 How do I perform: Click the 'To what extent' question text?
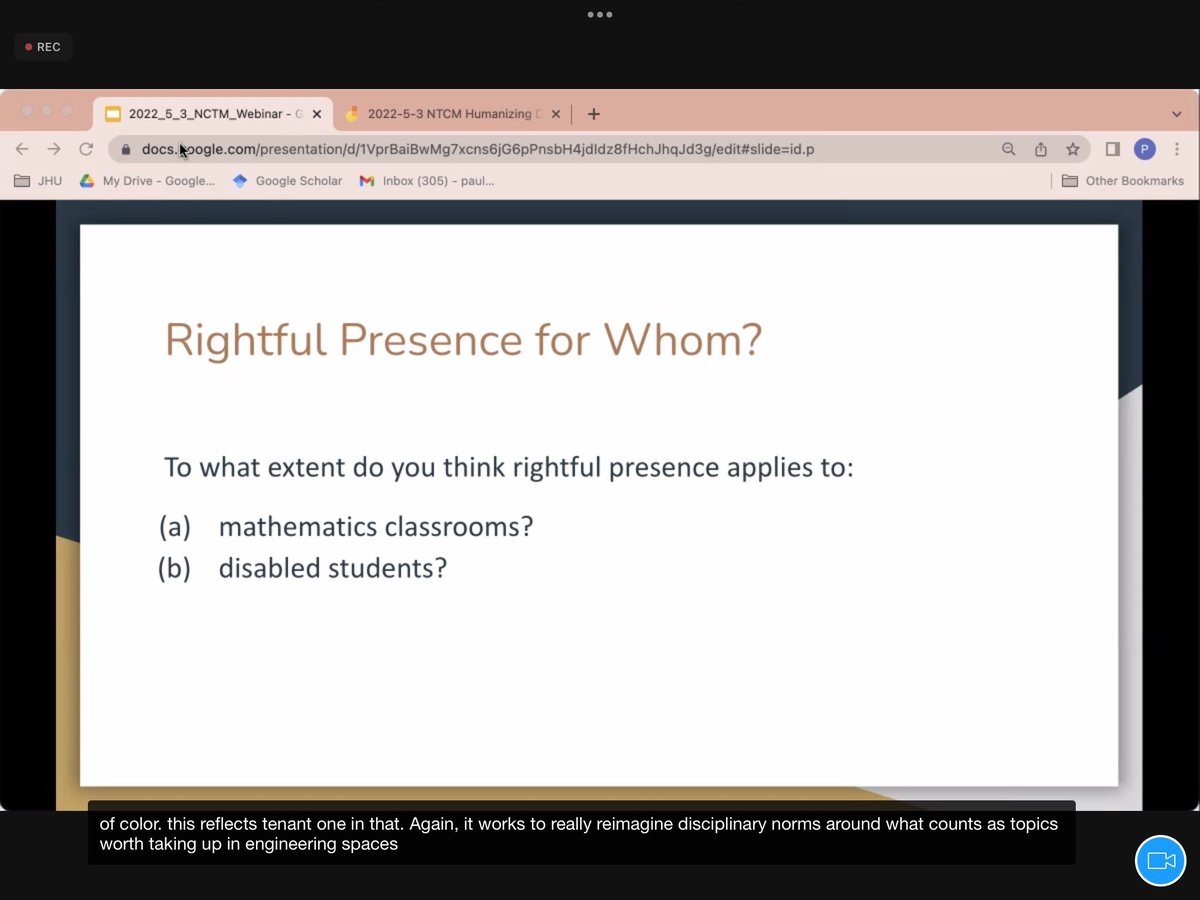click(x=508, y=467)
